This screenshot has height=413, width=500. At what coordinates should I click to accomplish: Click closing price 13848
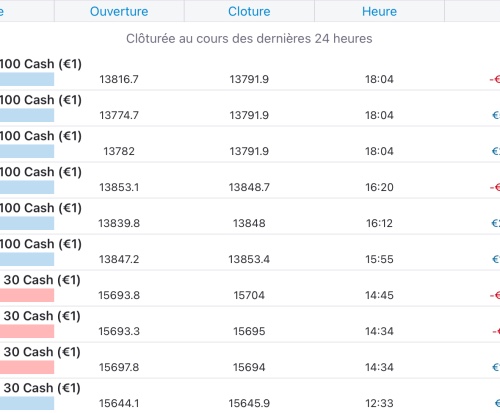pos(249,223)
